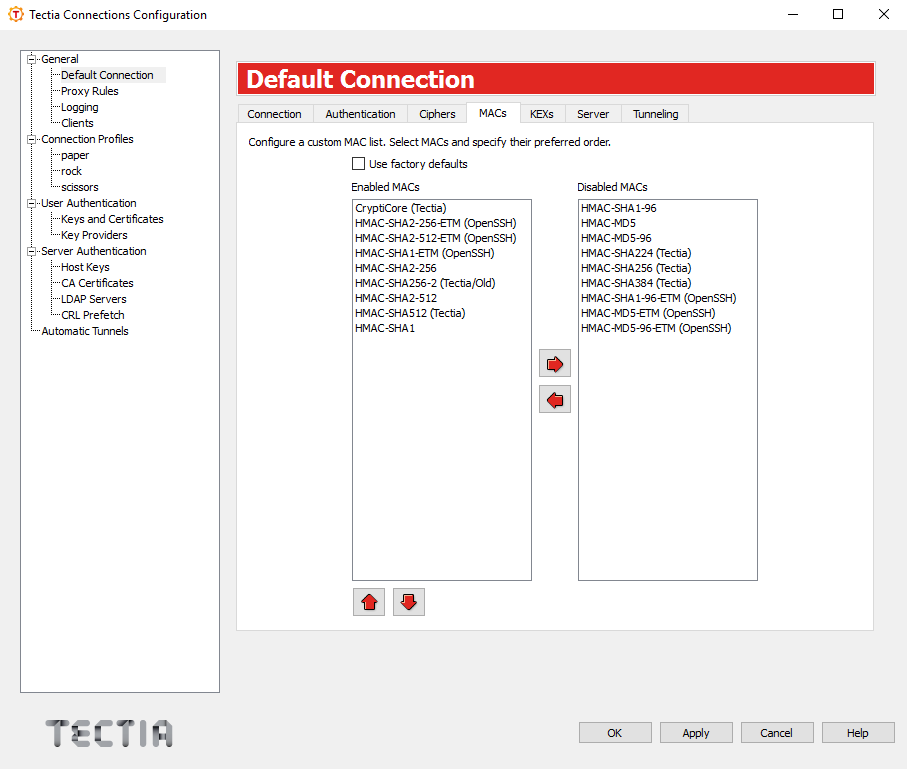The width and height of the screenshot is (907, 769).
Task: Move selected MAC down in priority
Action: (408, 601)
